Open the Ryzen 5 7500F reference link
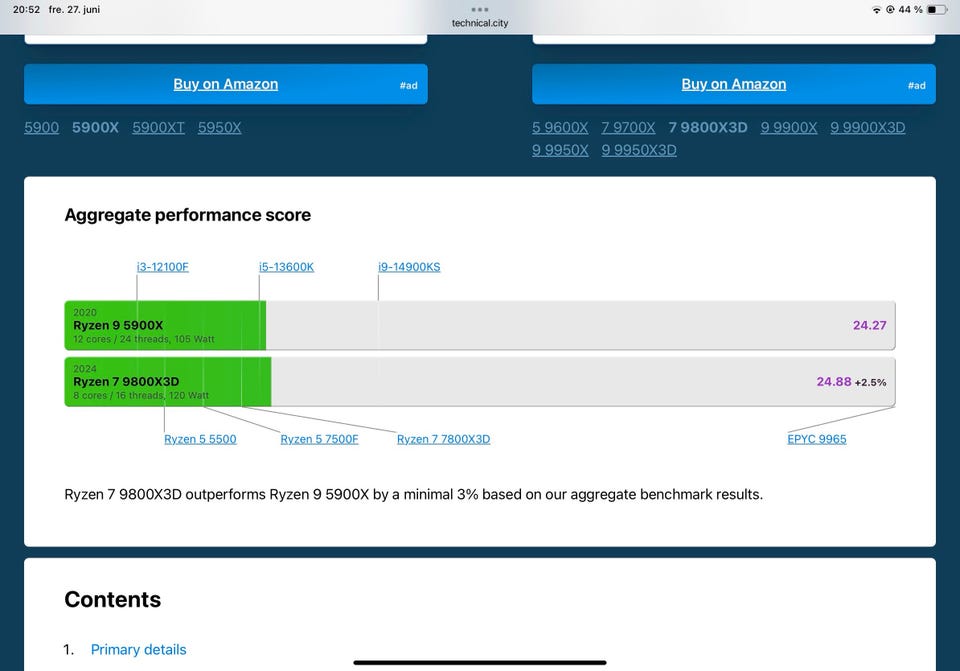The height and width of the screenshot is (671, 960). pos(319,439)
